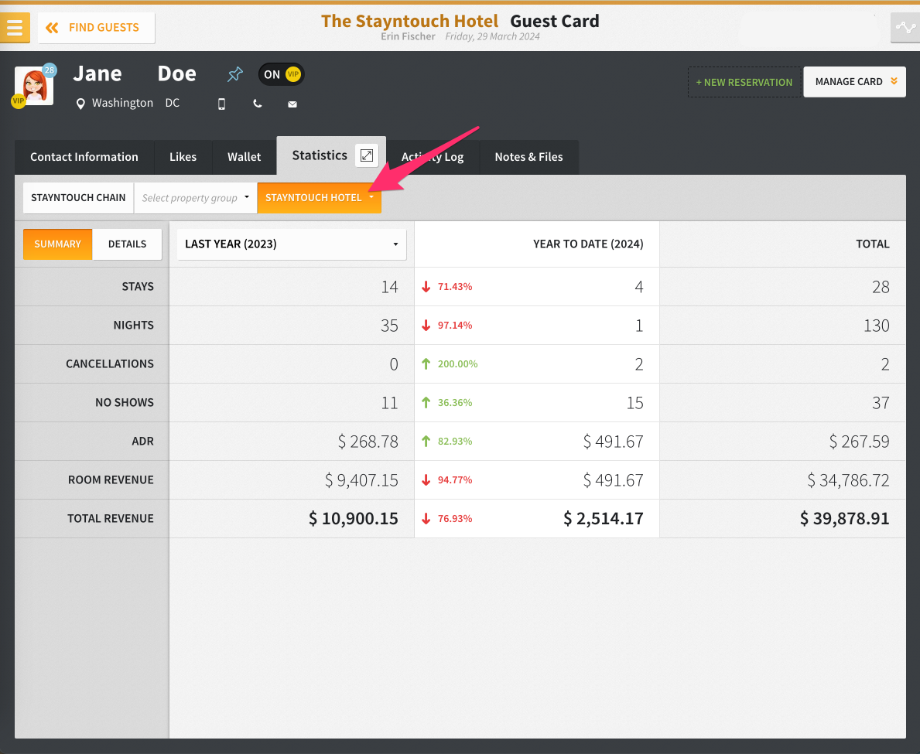Image resolution: width=920 pixels, height=754 pixels.
Task: Click the VIP badge on avatar
Action: (18, 101)
